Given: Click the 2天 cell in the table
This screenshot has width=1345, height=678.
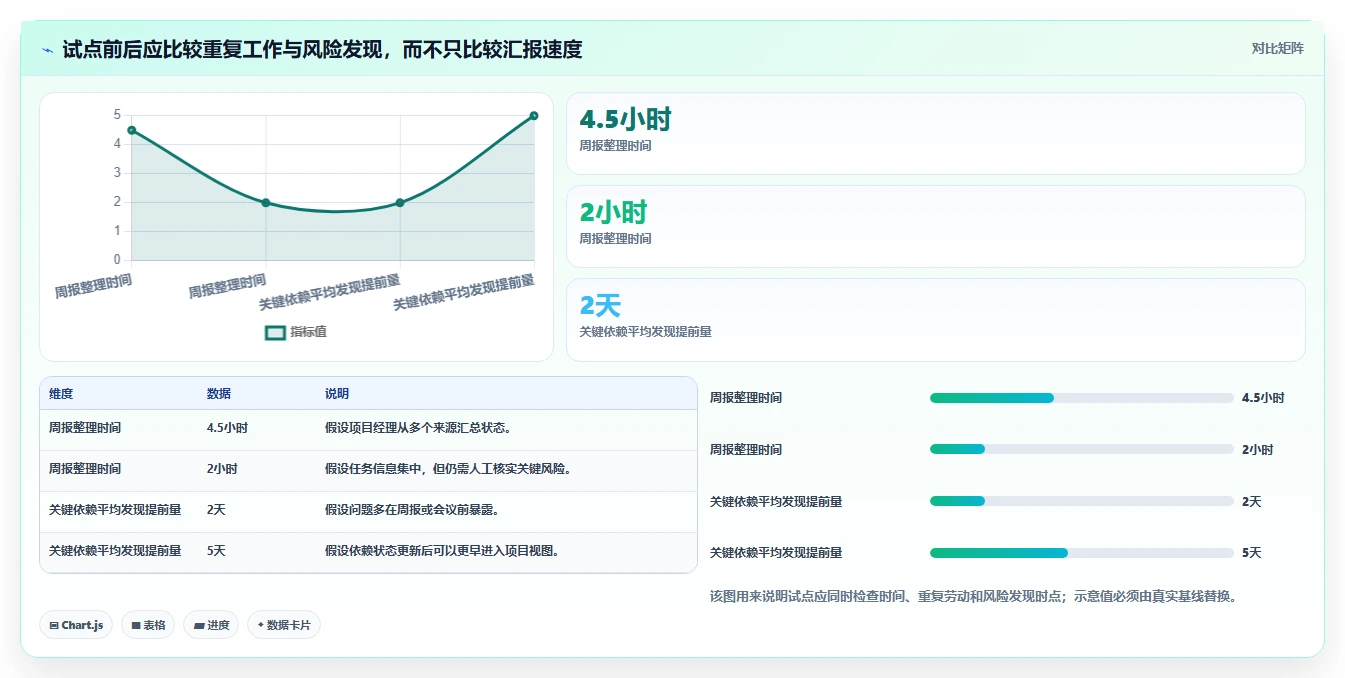Looking at the screenshot, I should point(216,510).
